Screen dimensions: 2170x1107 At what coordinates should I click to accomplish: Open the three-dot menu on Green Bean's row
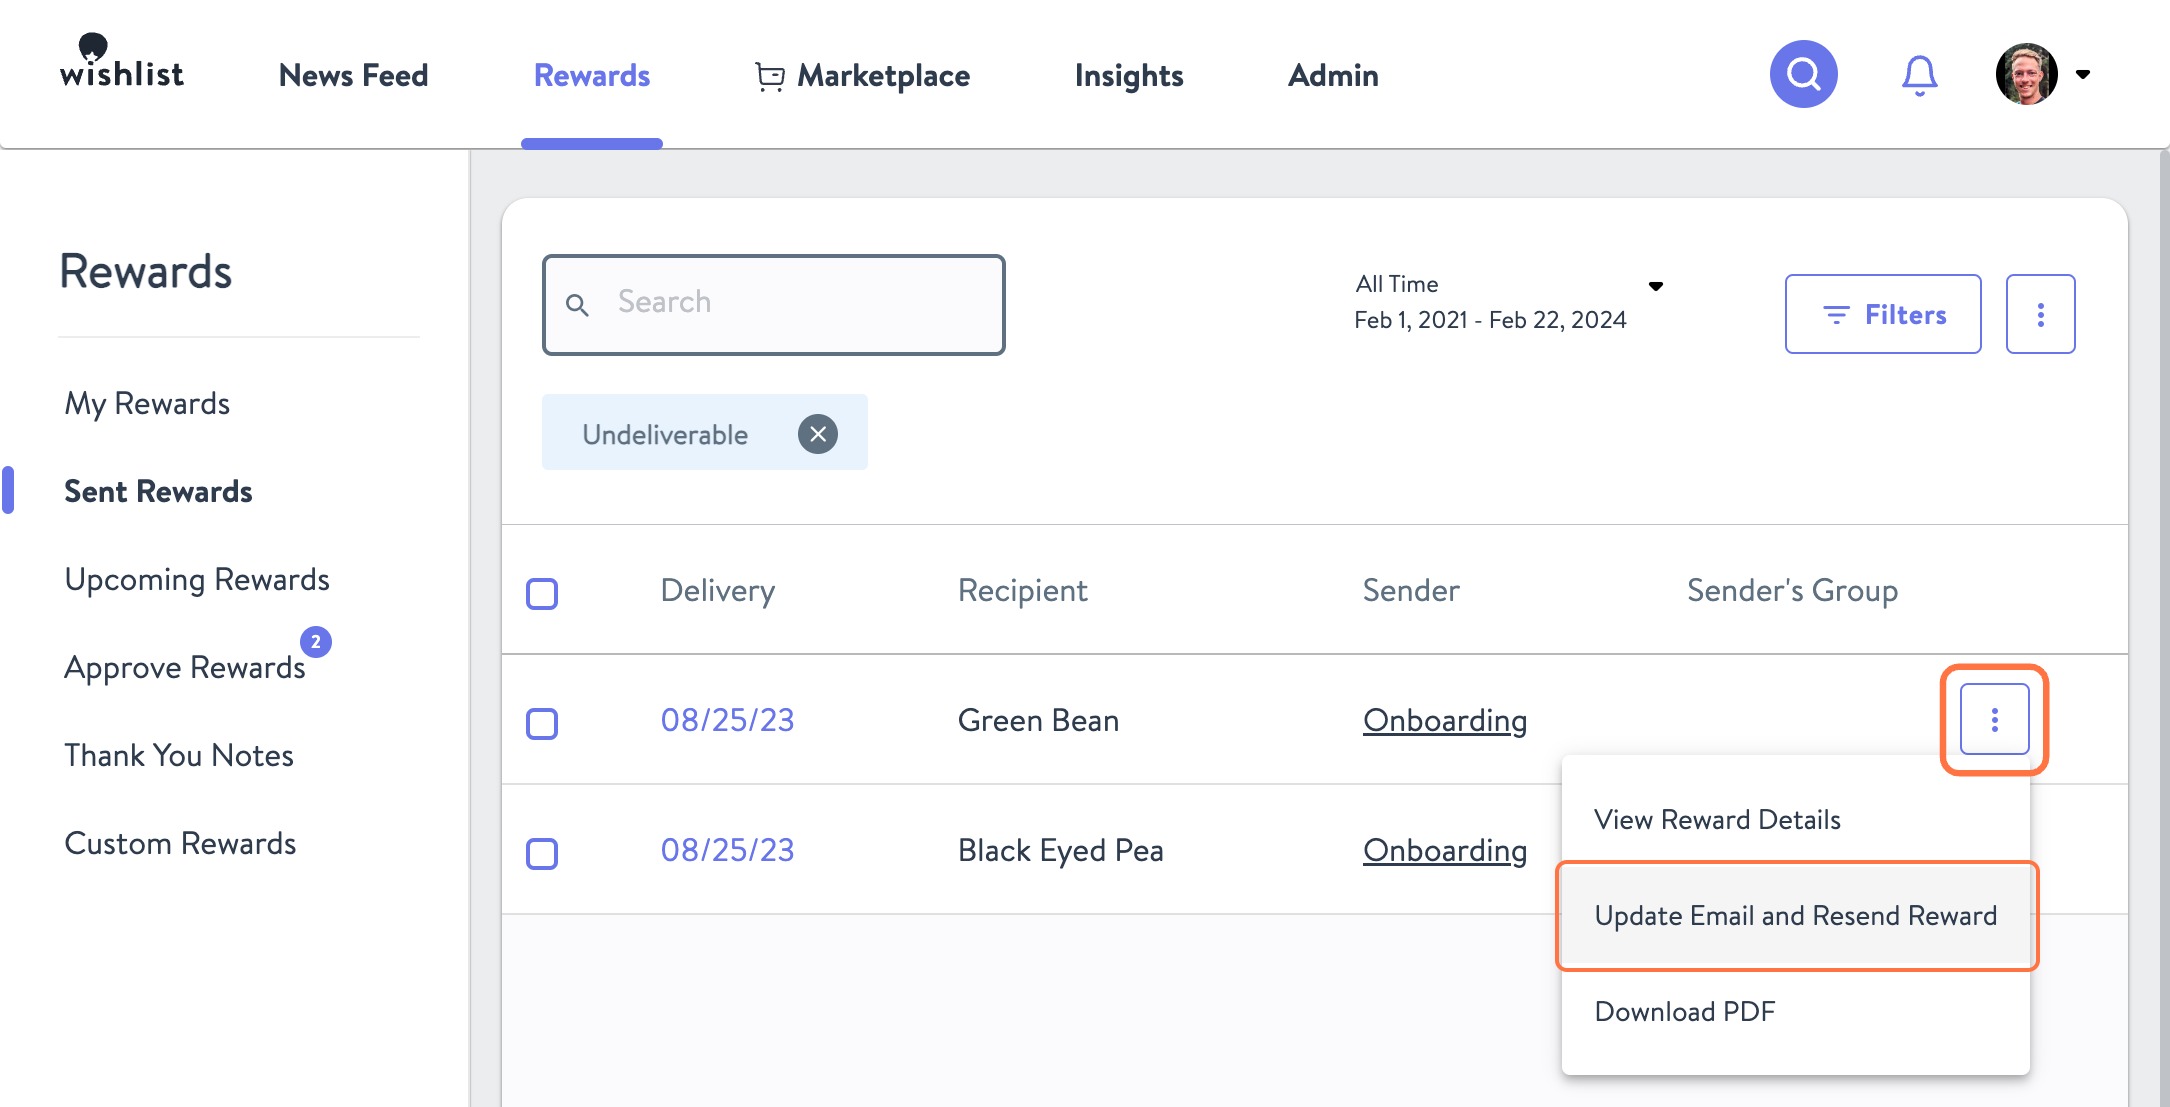coord(1994,719)
